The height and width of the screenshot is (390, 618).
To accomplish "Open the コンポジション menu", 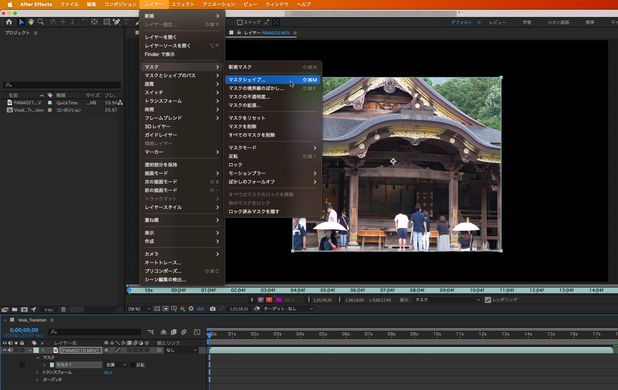I will click(x=120, y=4).
